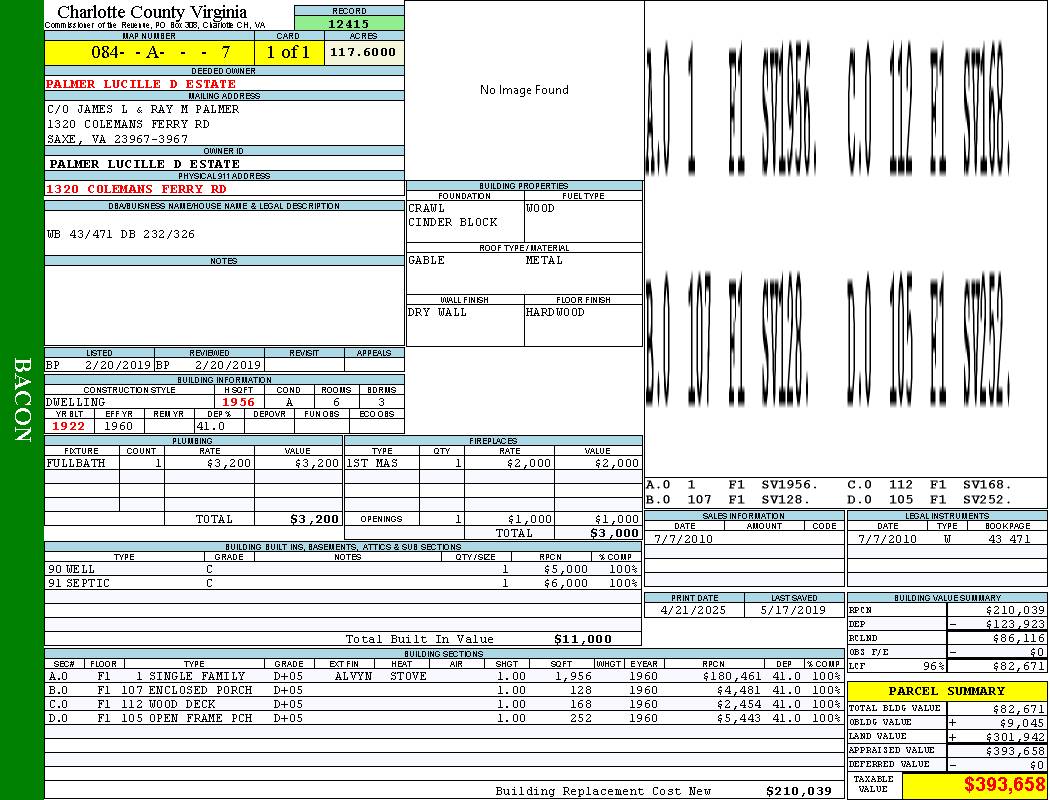This screenshot has width=1050, height=800.
Task: Click H SQFT value 1956 in red
Action: tap(238, 402)
